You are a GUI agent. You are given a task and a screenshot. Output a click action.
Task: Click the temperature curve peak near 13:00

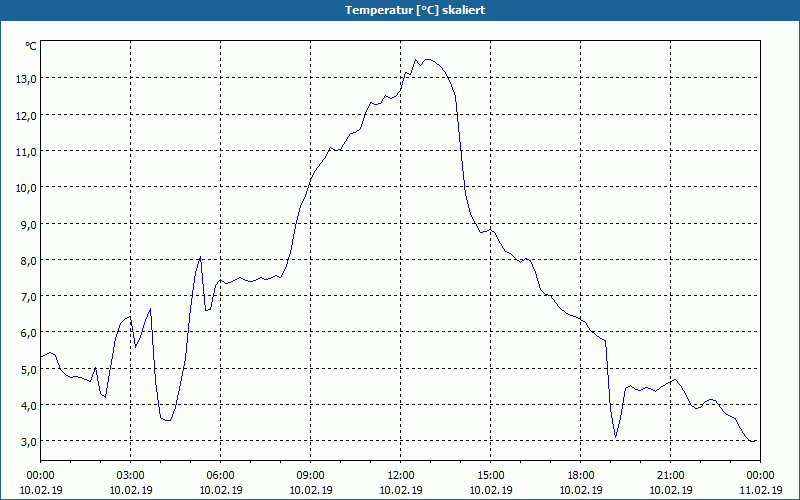[x=429, y=60]
